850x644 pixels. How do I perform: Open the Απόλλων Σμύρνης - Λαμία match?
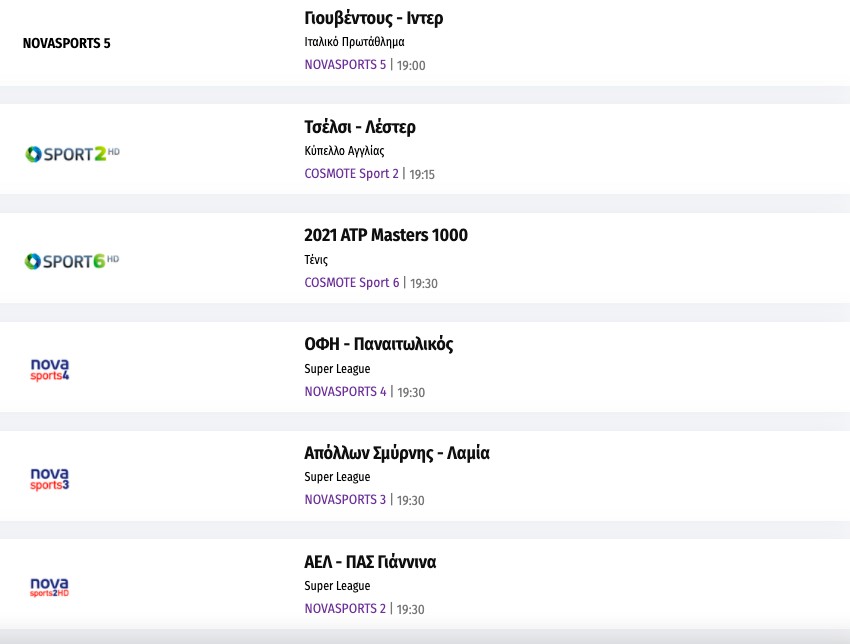coord(396,453)
